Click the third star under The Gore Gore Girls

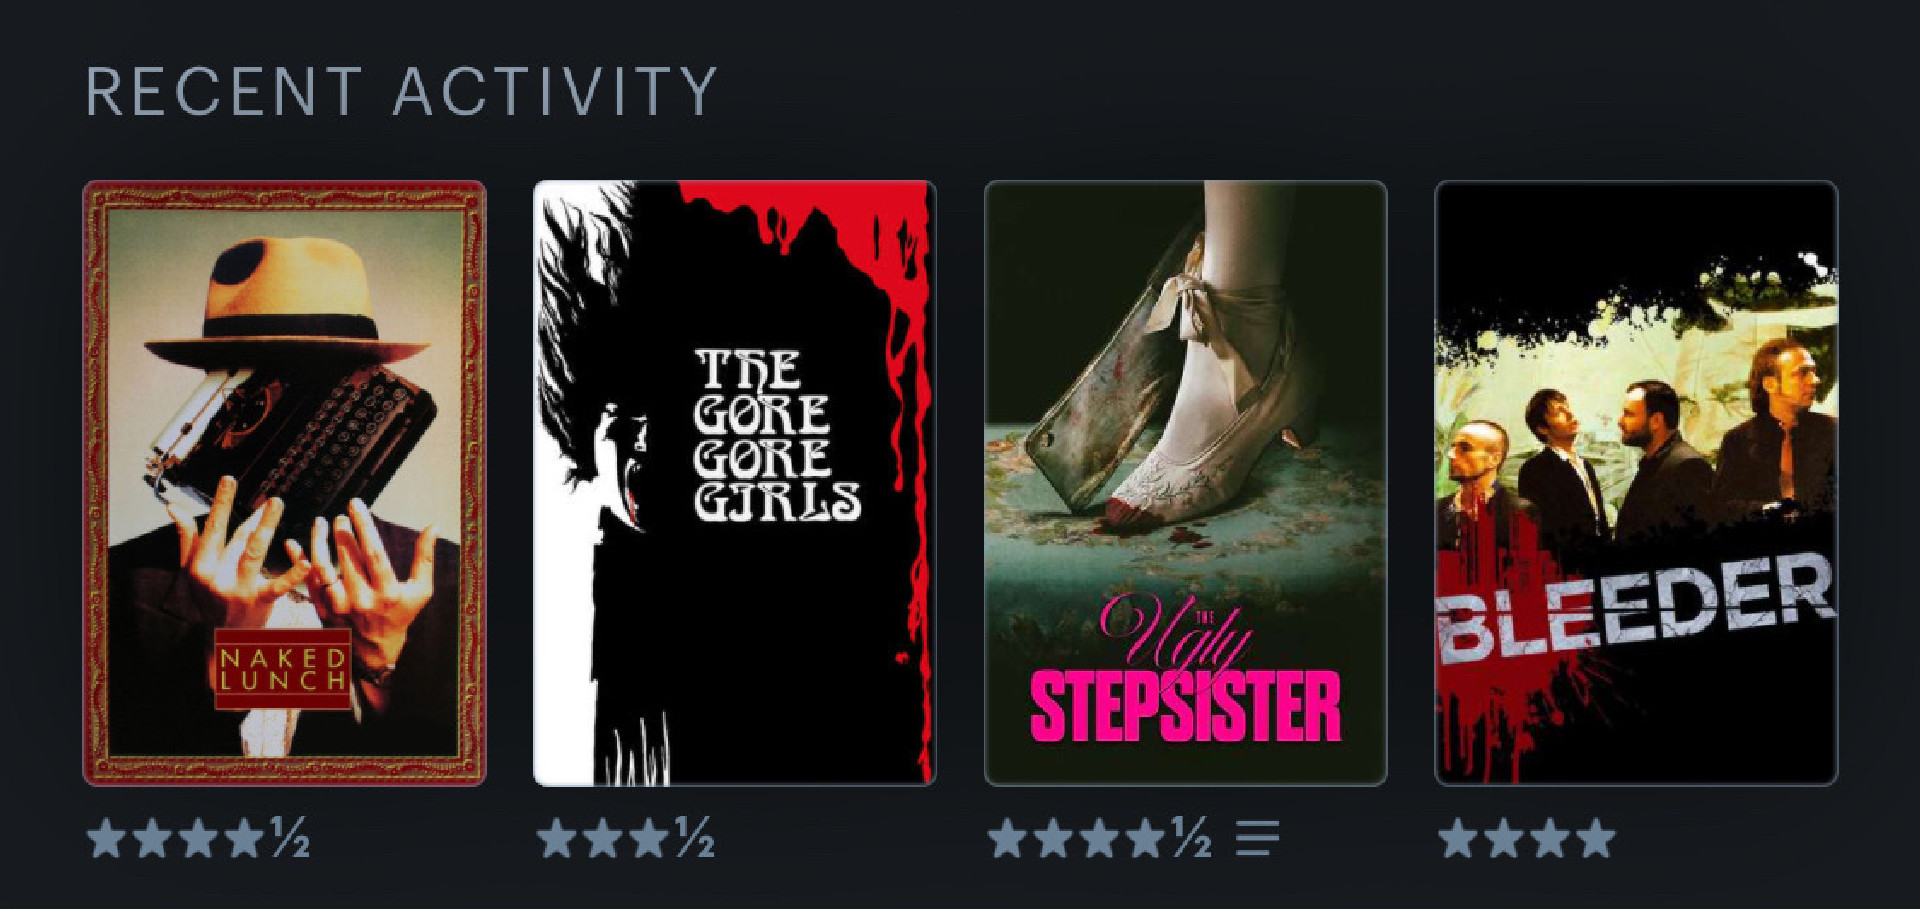click(x=649, y=838)
